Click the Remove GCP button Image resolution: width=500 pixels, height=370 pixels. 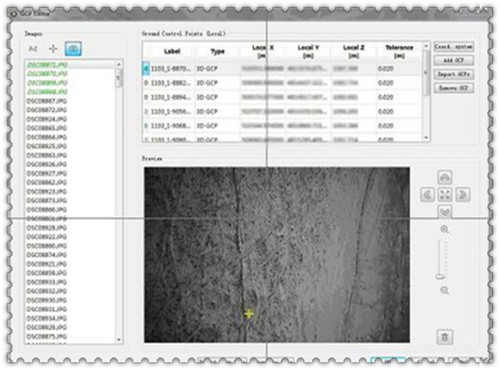click(454, 88)
